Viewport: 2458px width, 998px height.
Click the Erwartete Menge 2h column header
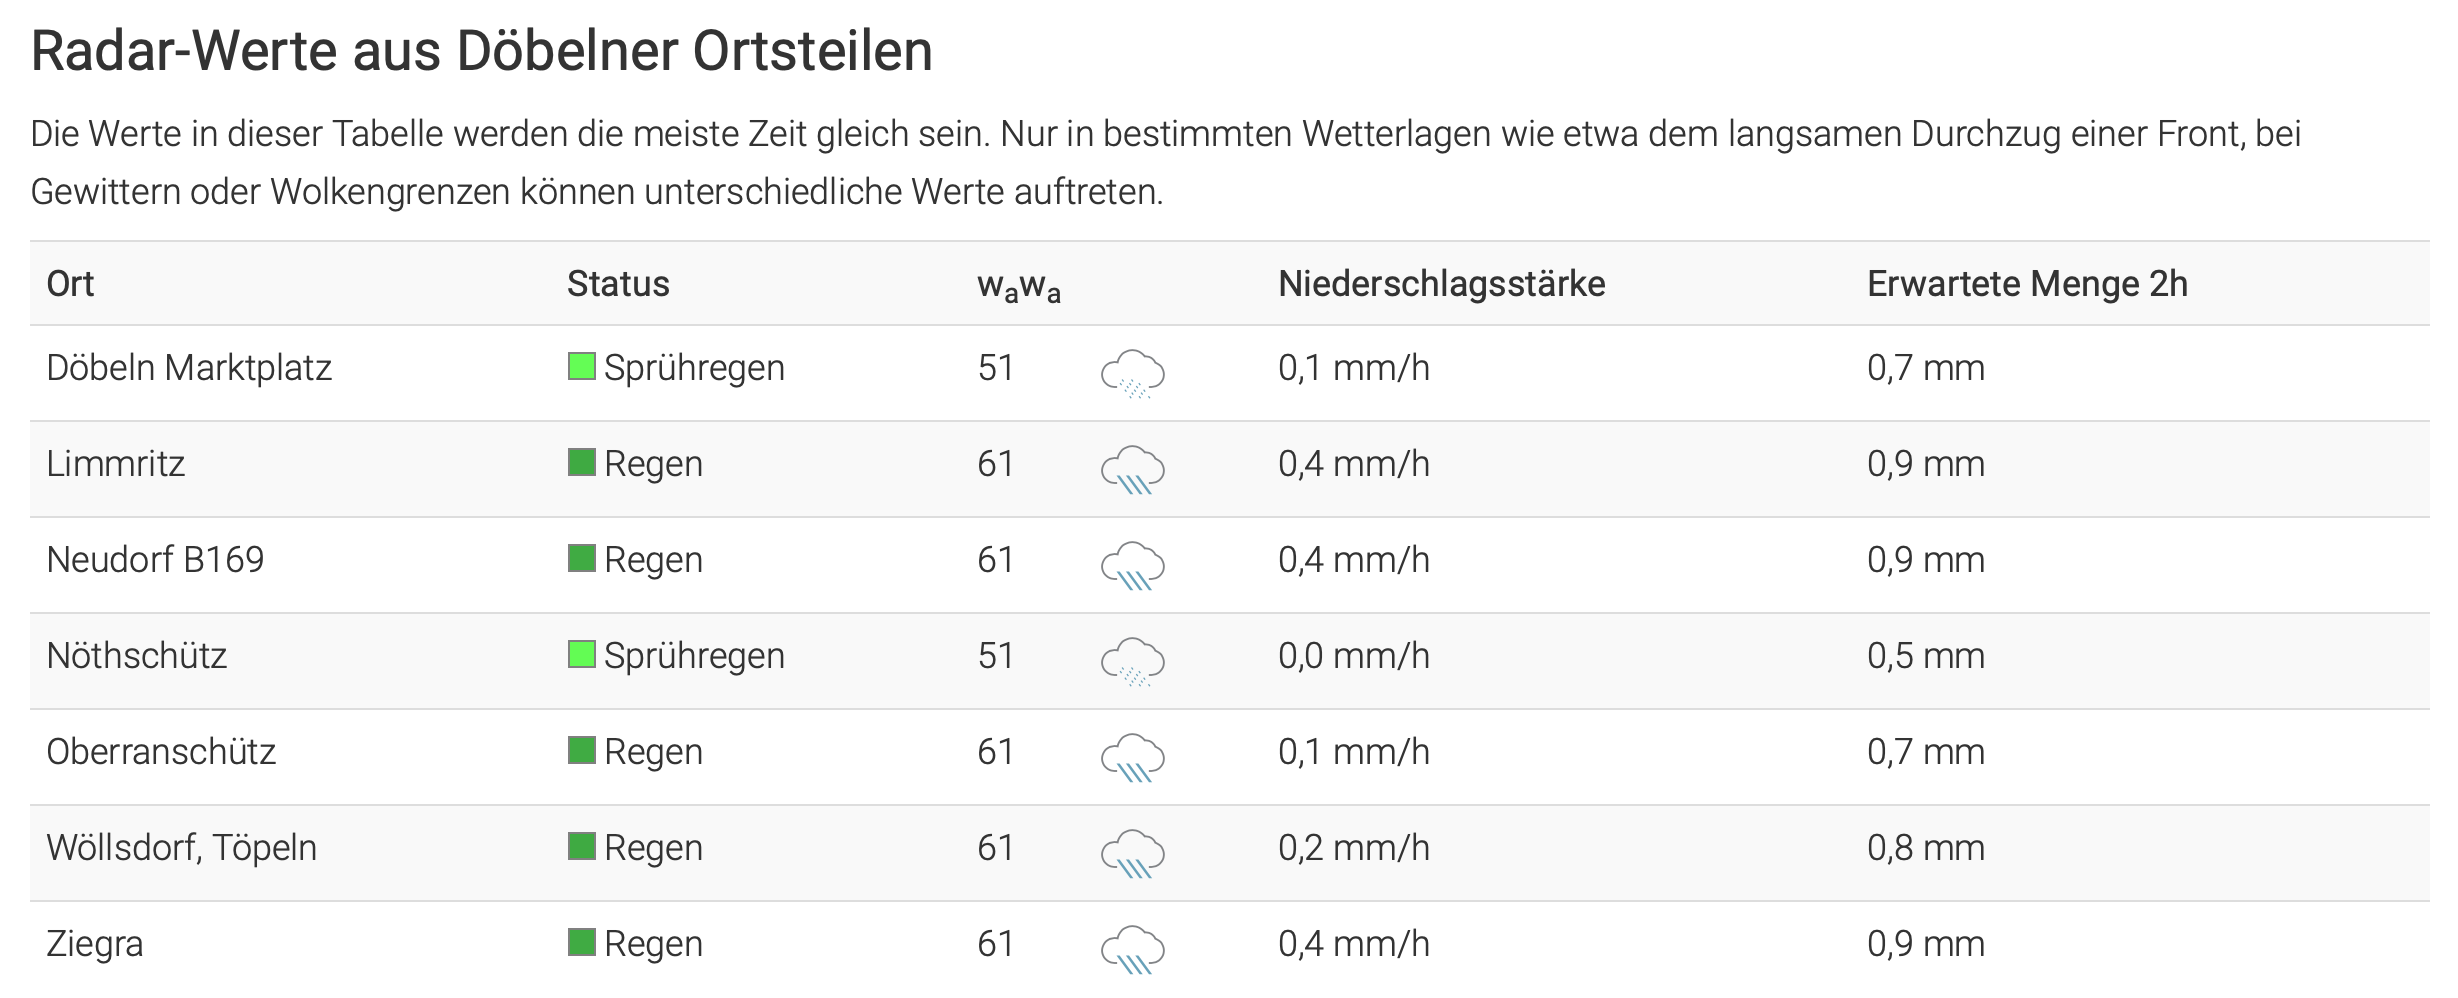(2027, 284)
